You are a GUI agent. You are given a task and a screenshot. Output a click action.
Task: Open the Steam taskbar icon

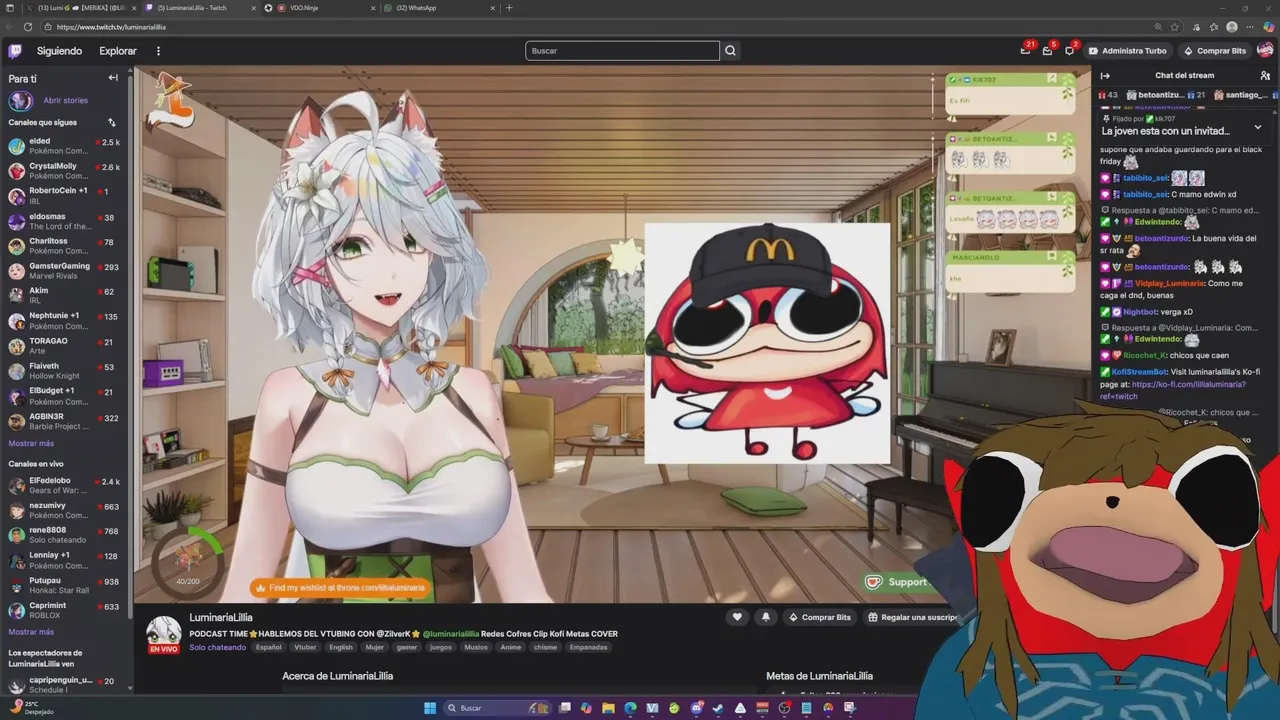coord(718,708)
